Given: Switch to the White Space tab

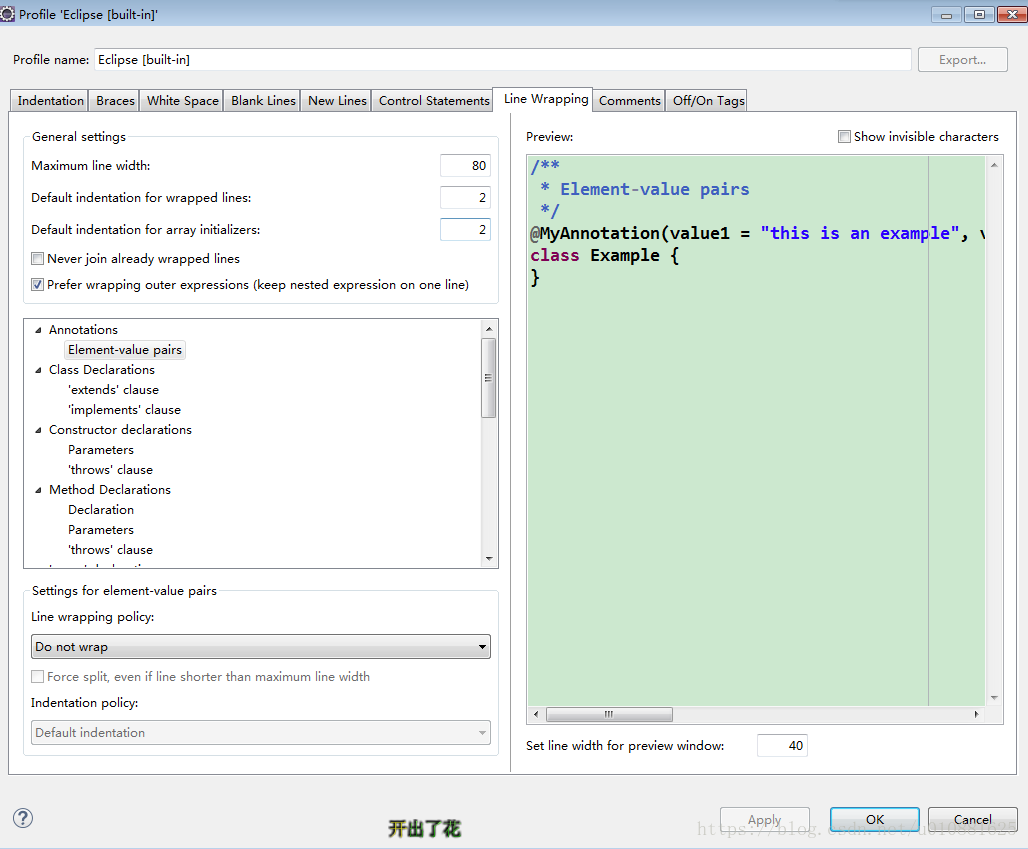Looking at the screenshot, I should (182, 100).
